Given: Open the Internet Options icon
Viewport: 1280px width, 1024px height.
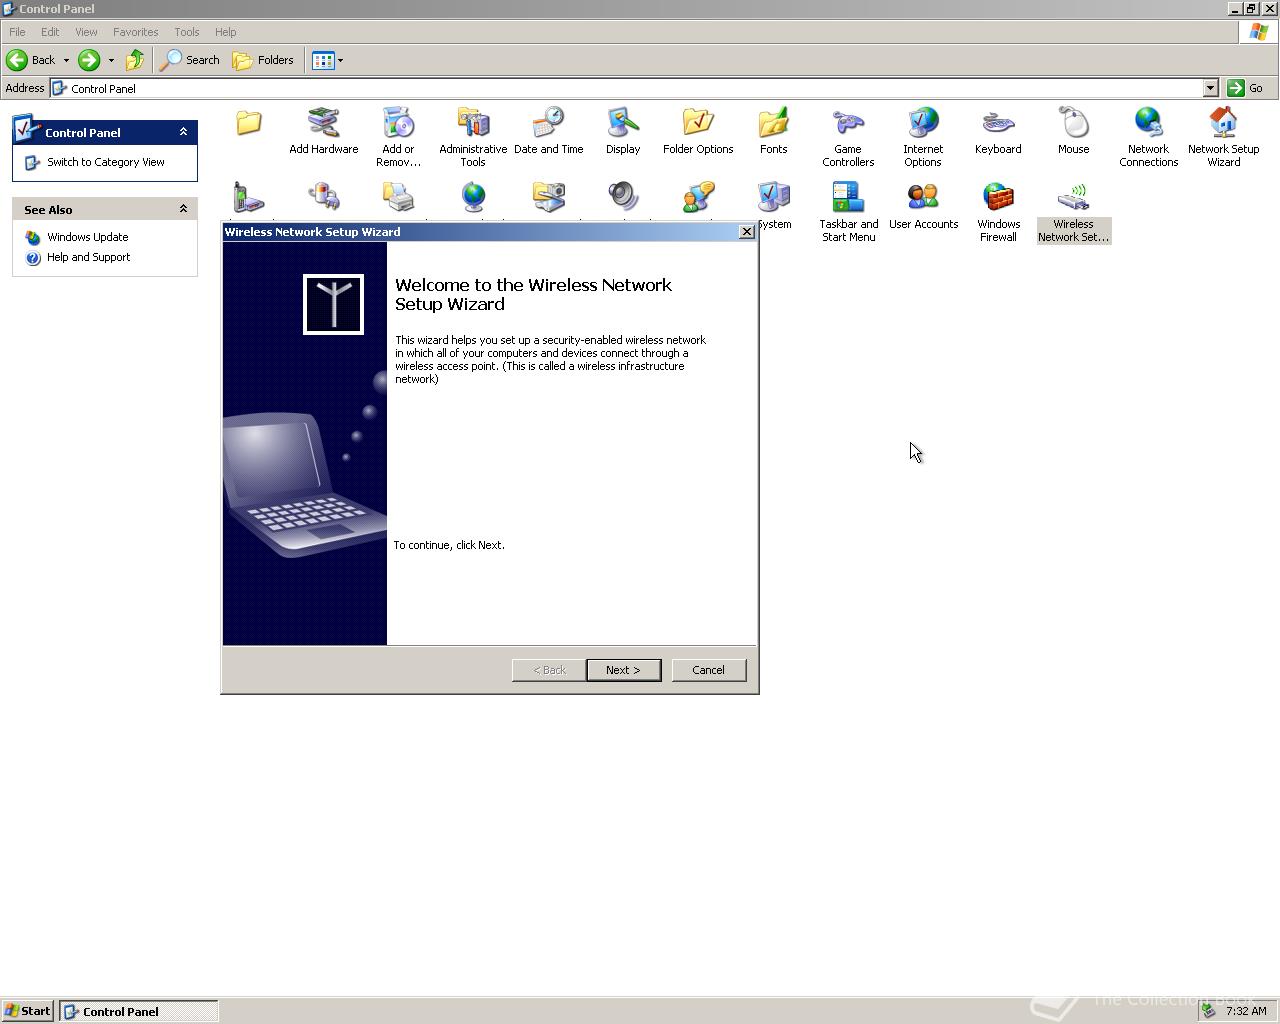Looking at the screenshot, I should [x=923, y=137].
